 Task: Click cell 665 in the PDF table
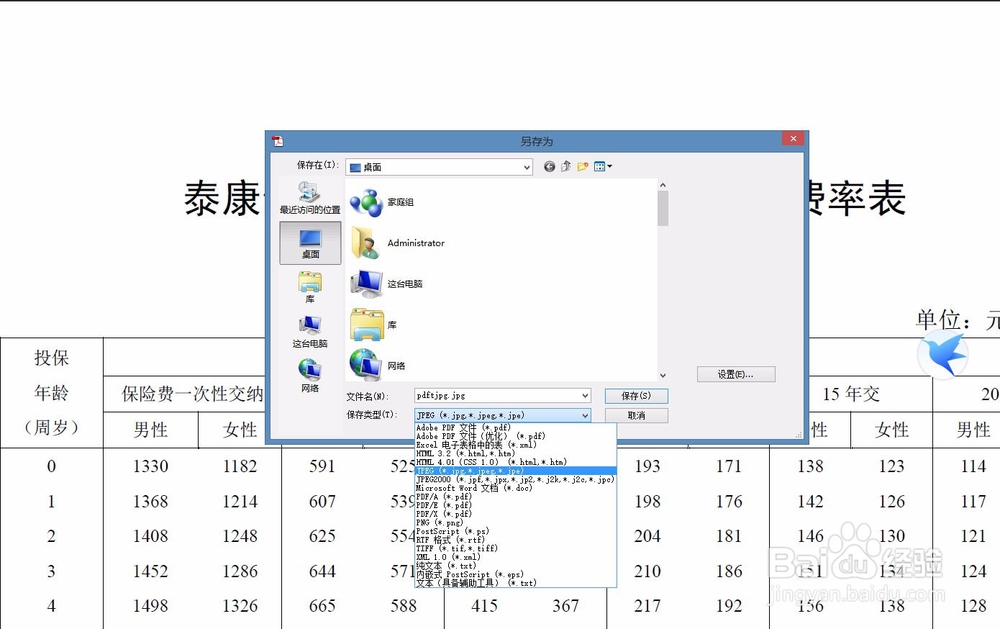[x=322, y=605]
